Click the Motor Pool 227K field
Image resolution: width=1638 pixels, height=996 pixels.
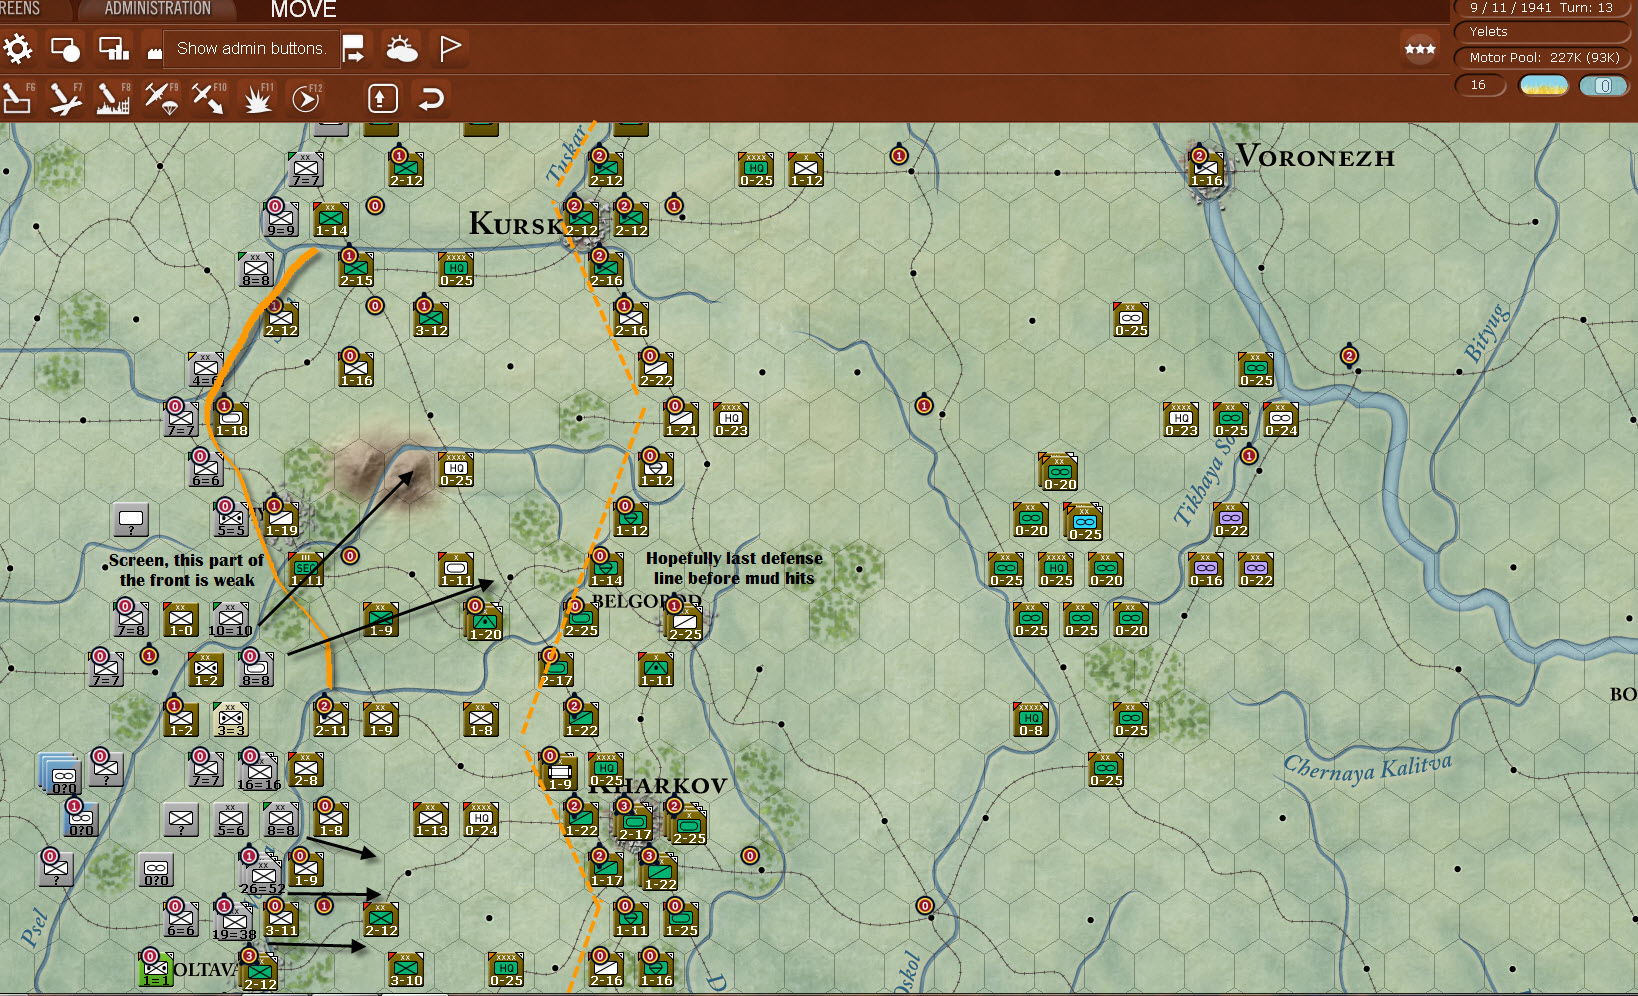(1541, 58)
